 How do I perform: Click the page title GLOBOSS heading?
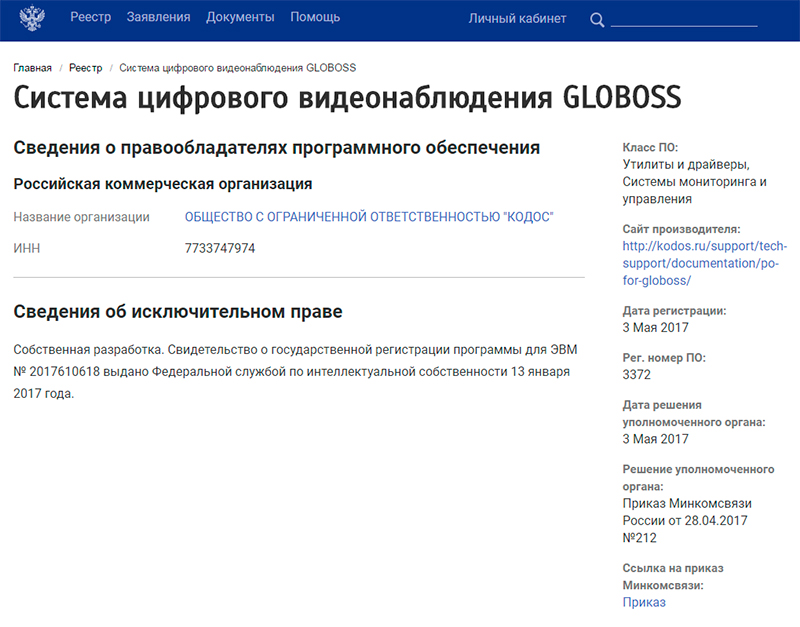[x=347, y=97]
